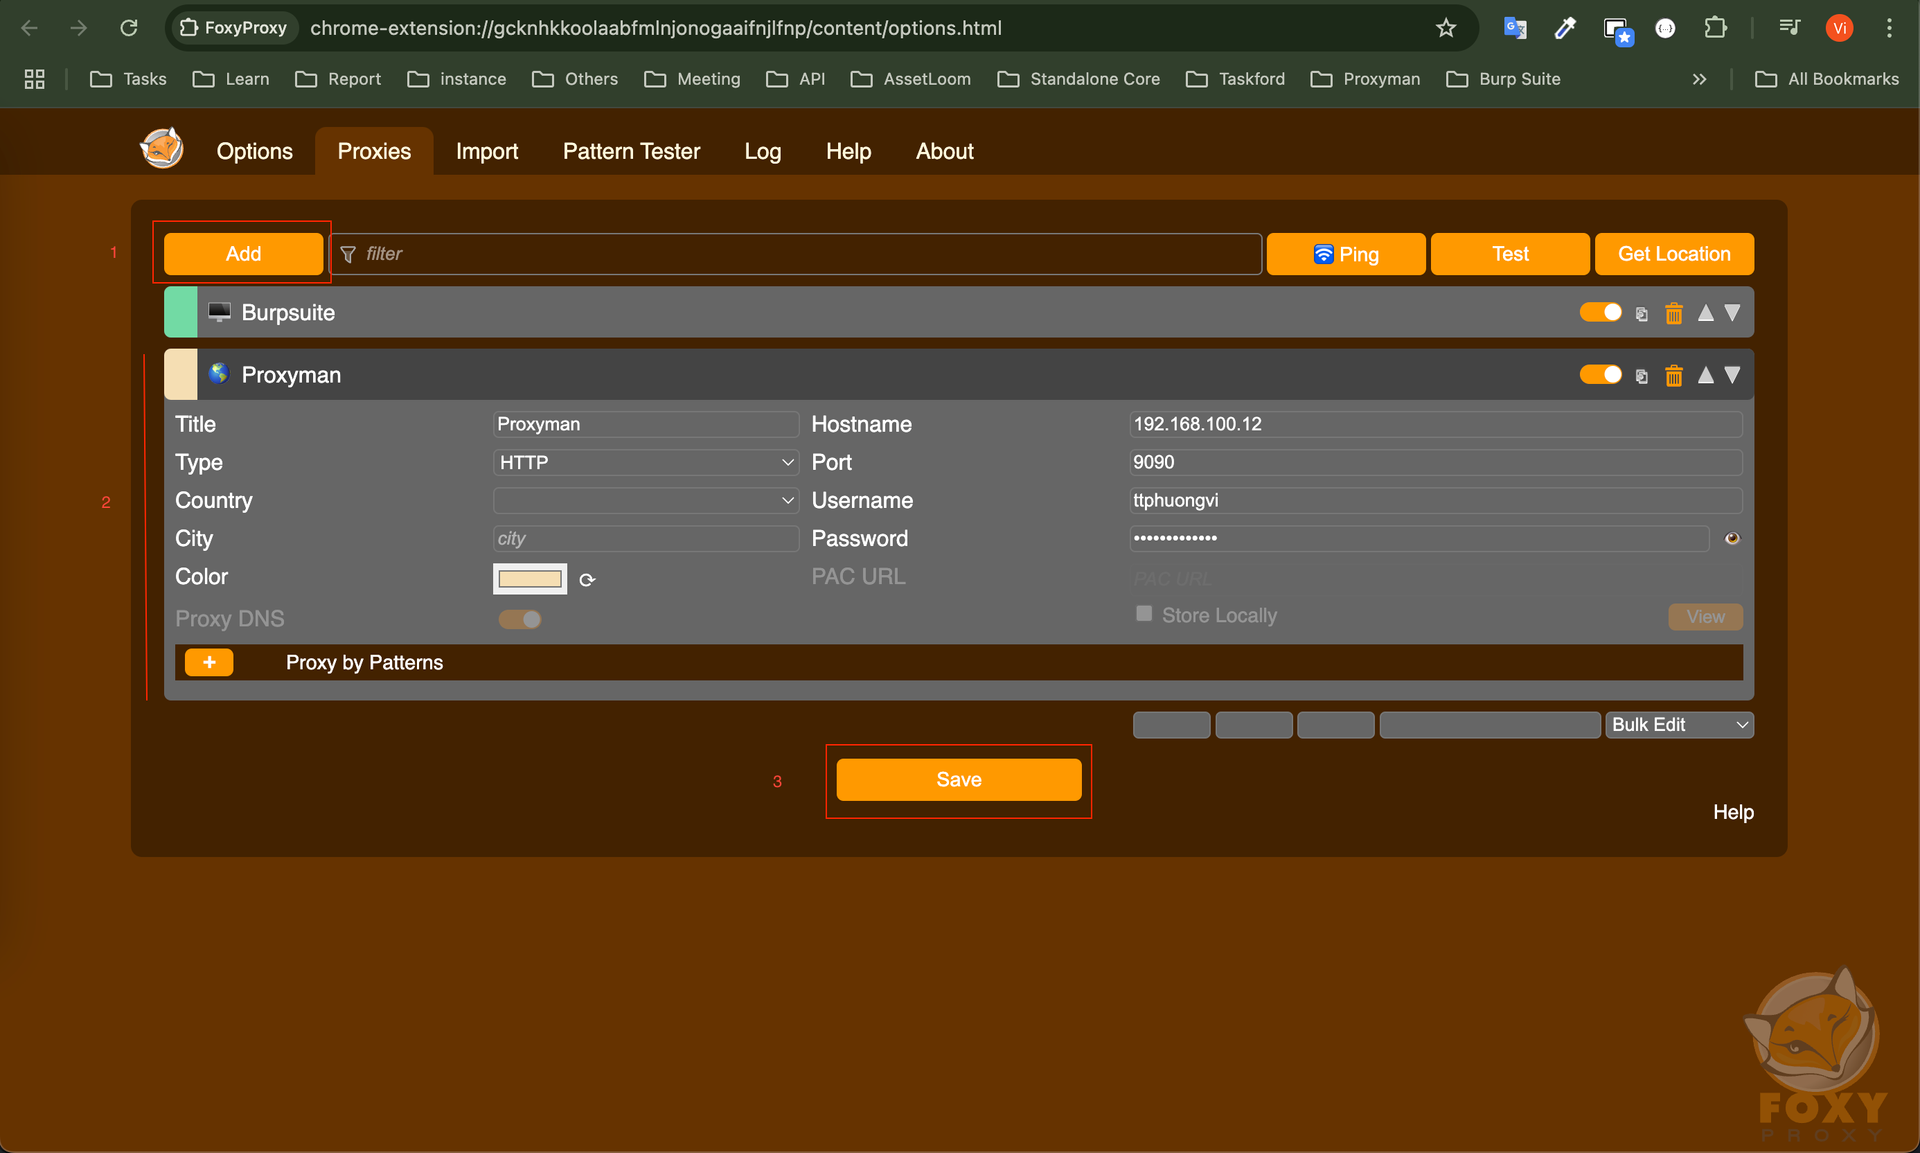Duplicate the Proxyman proxy entry
Image resolution: width=1920 pixels, height=1153 pixels.
point(1641,376)
